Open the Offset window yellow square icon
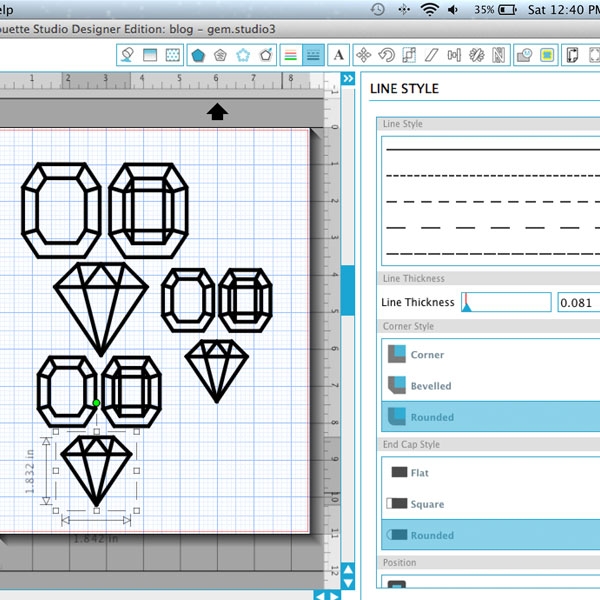The height and width of the screenshot is (600, 600). tap(547, 55)
